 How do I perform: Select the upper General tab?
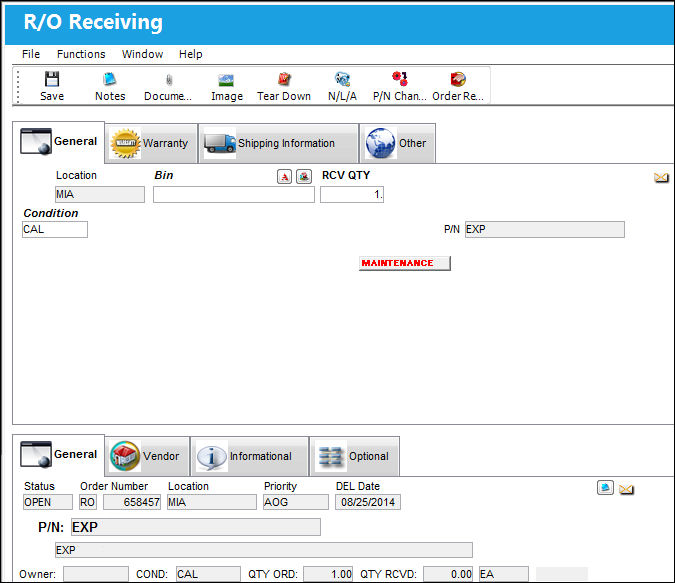[x=59, y=142]
